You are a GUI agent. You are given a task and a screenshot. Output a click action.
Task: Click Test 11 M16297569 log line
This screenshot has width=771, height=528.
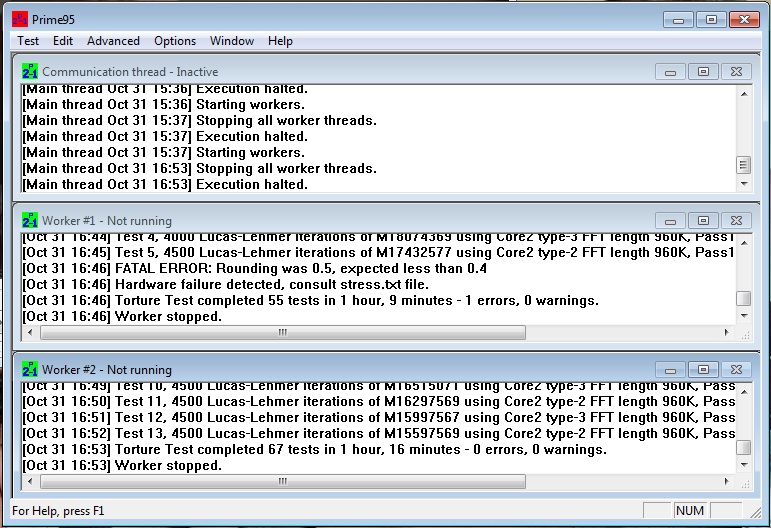click(x=379, y=401)
